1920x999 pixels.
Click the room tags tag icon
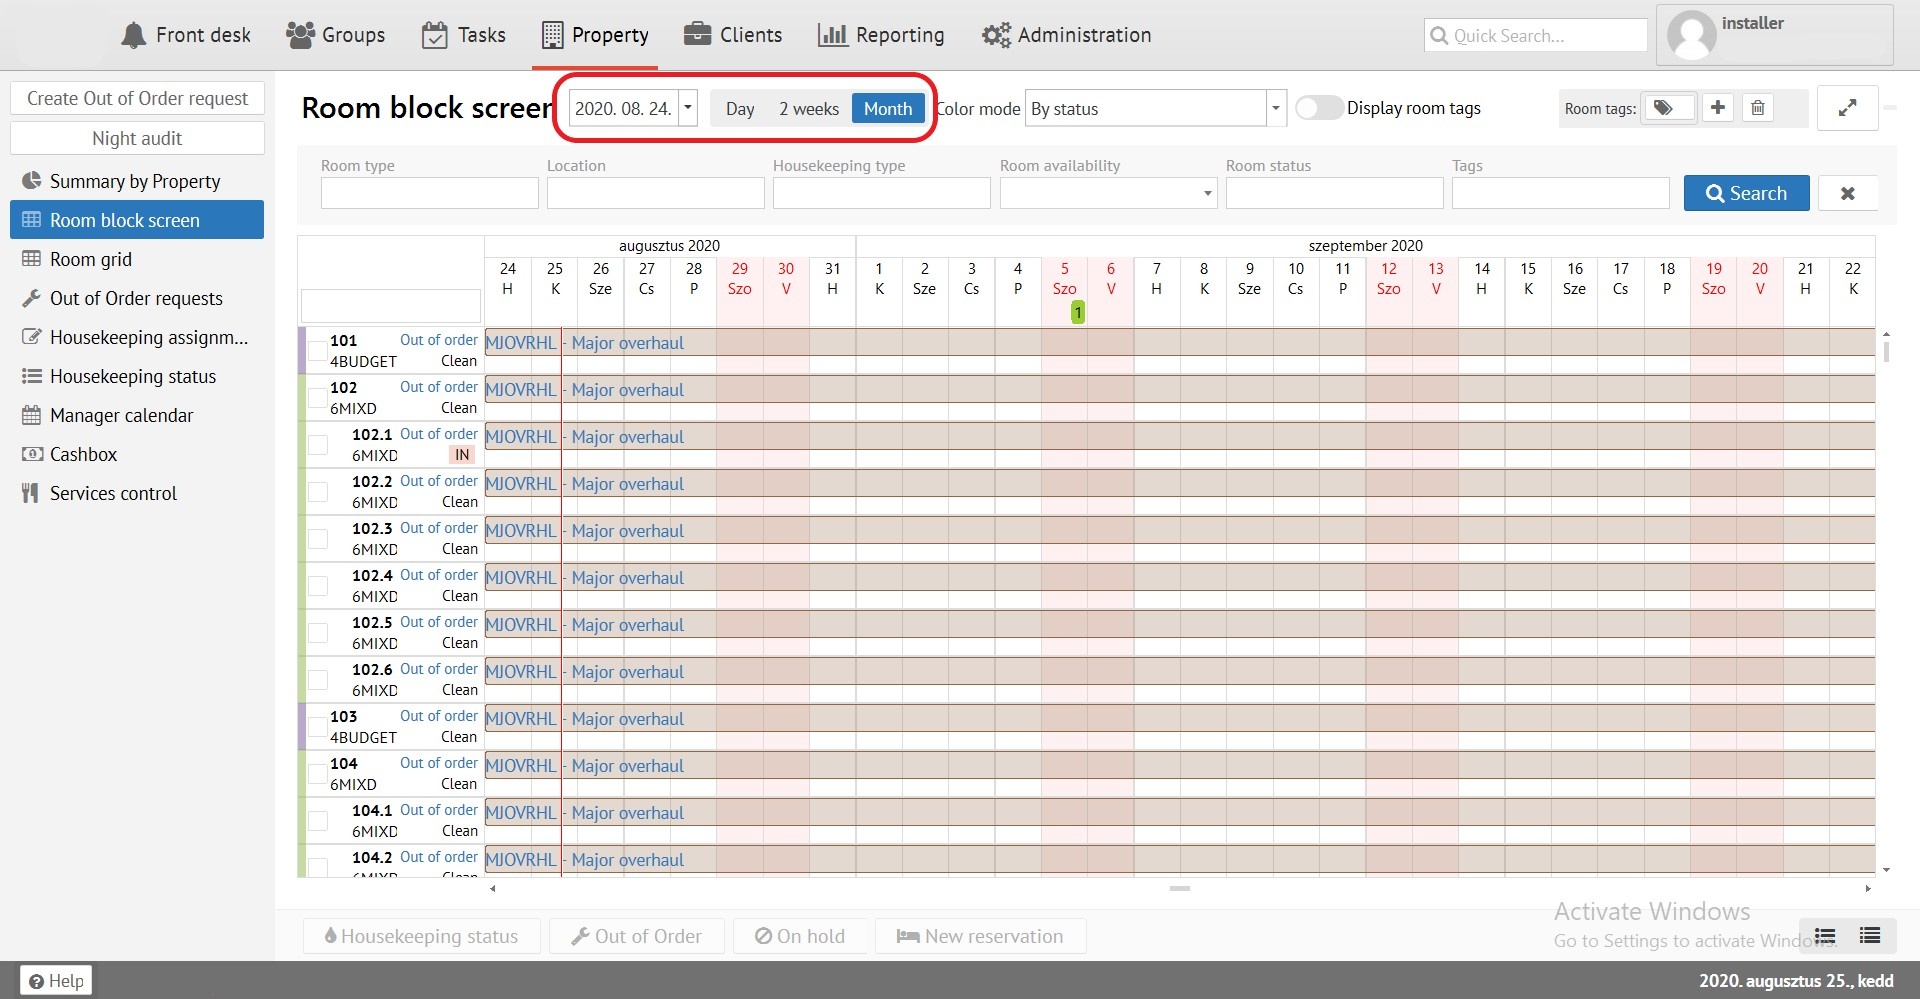1664,108
